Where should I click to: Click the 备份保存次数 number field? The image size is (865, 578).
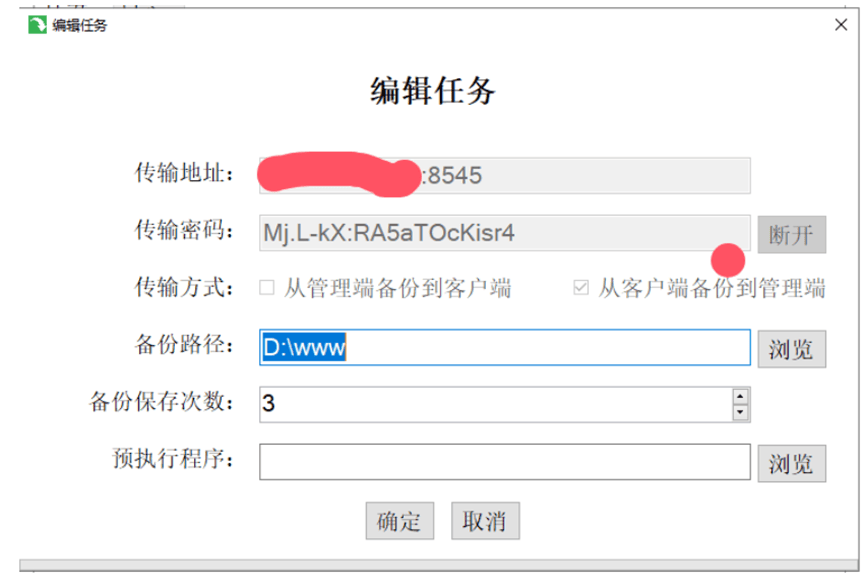(496, 404)
